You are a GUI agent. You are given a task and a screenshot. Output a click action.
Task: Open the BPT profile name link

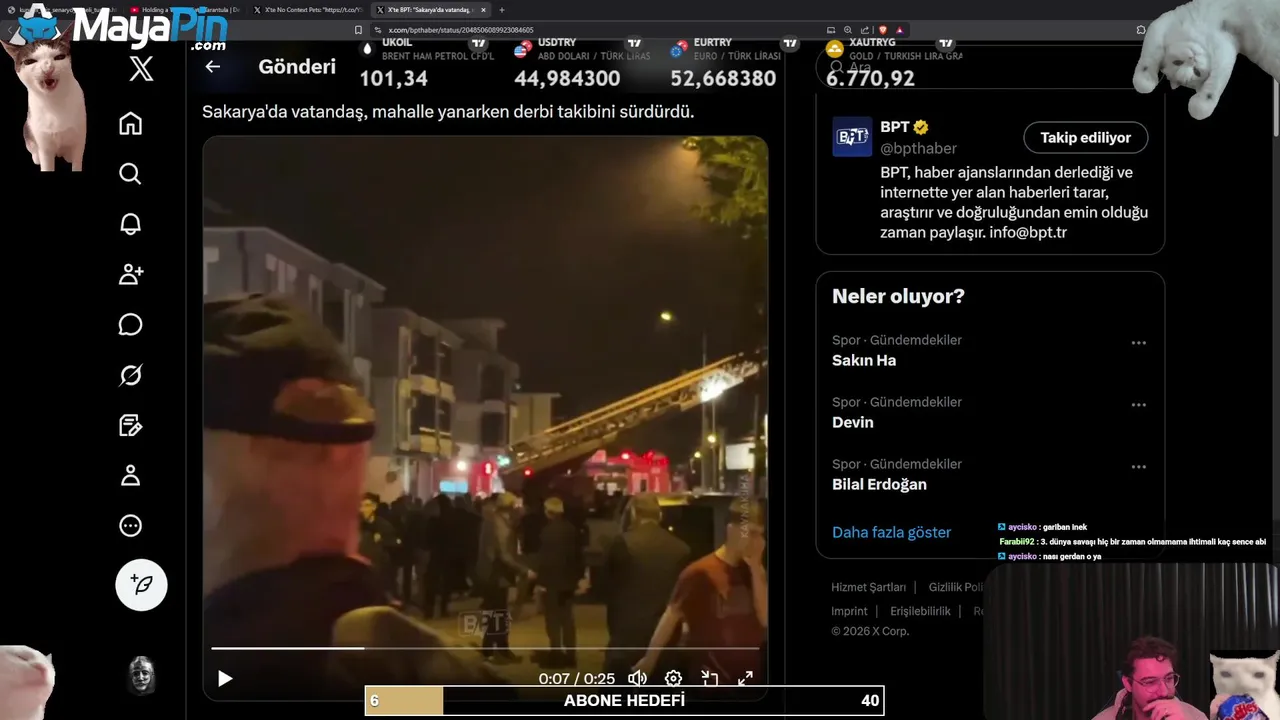pyautogui.click(x=895, y=127)
